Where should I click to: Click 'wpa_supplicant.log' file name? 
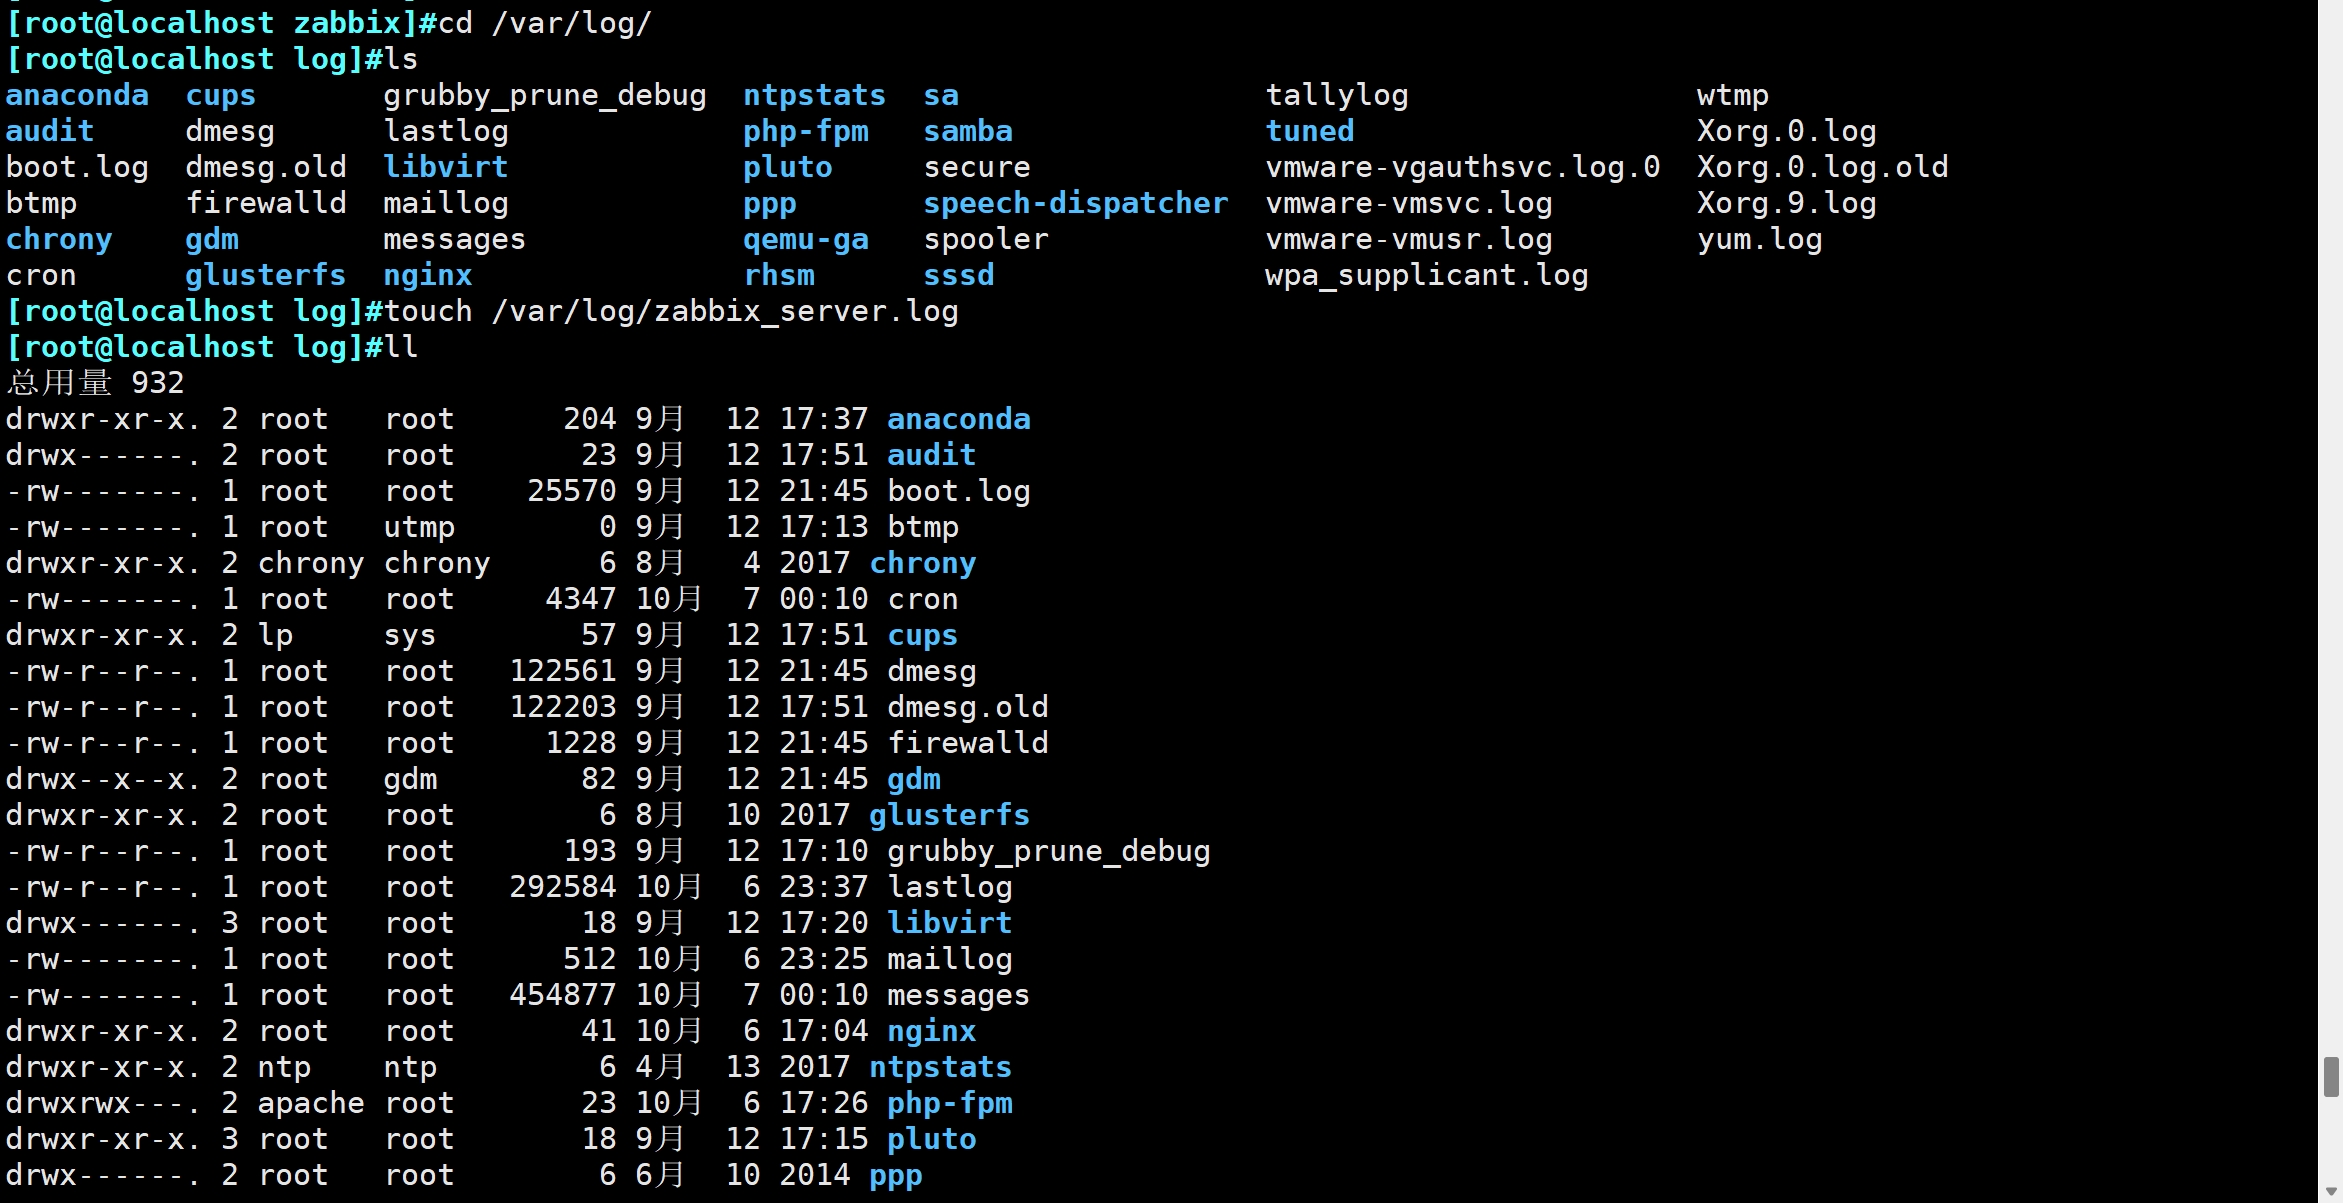[x=1426, y=276]
